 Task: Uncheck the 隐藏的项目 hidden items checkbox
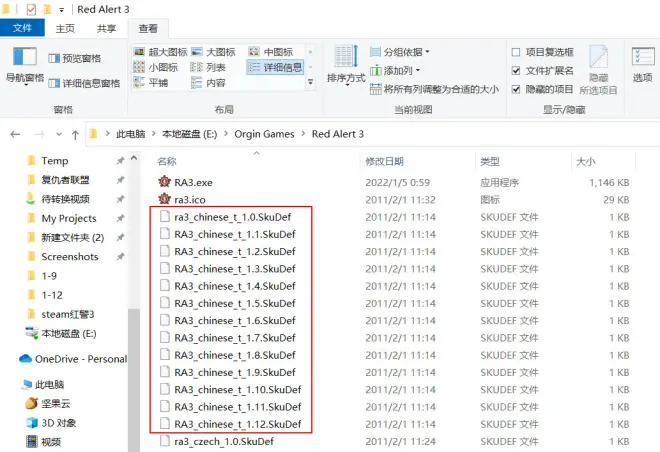point(516,89)
